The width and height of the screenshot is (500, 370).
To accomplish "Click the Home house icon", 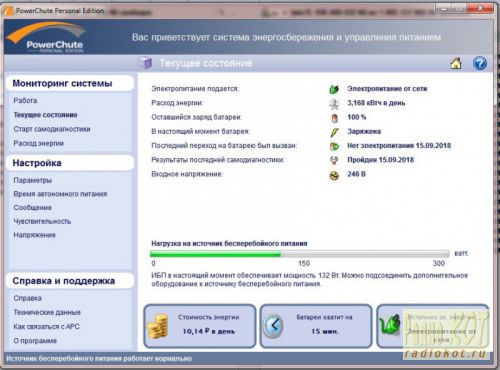I will [456, 63].
